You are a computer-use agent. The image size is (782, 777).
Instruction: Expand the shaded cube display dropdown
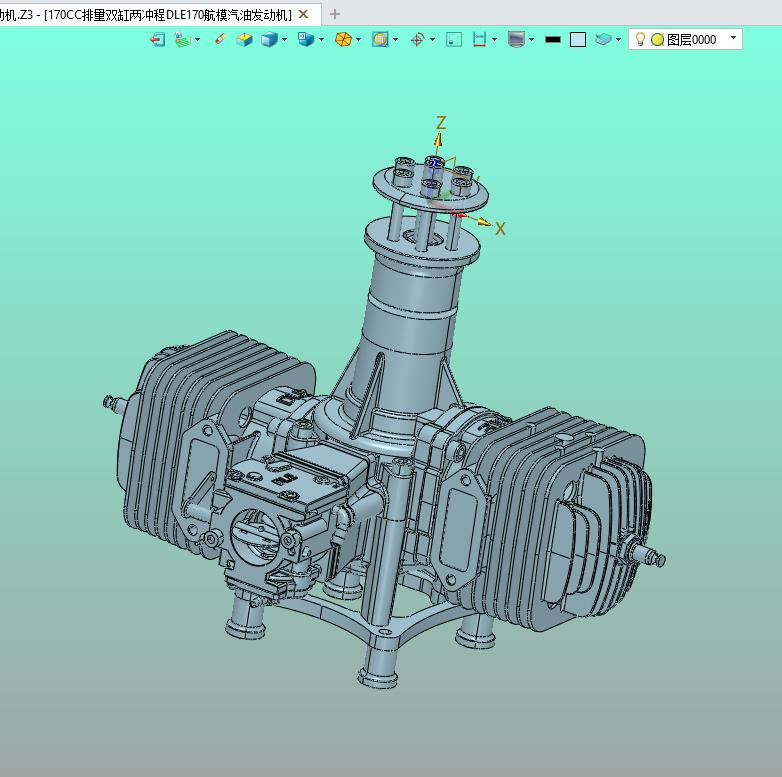tap(285, 39)
